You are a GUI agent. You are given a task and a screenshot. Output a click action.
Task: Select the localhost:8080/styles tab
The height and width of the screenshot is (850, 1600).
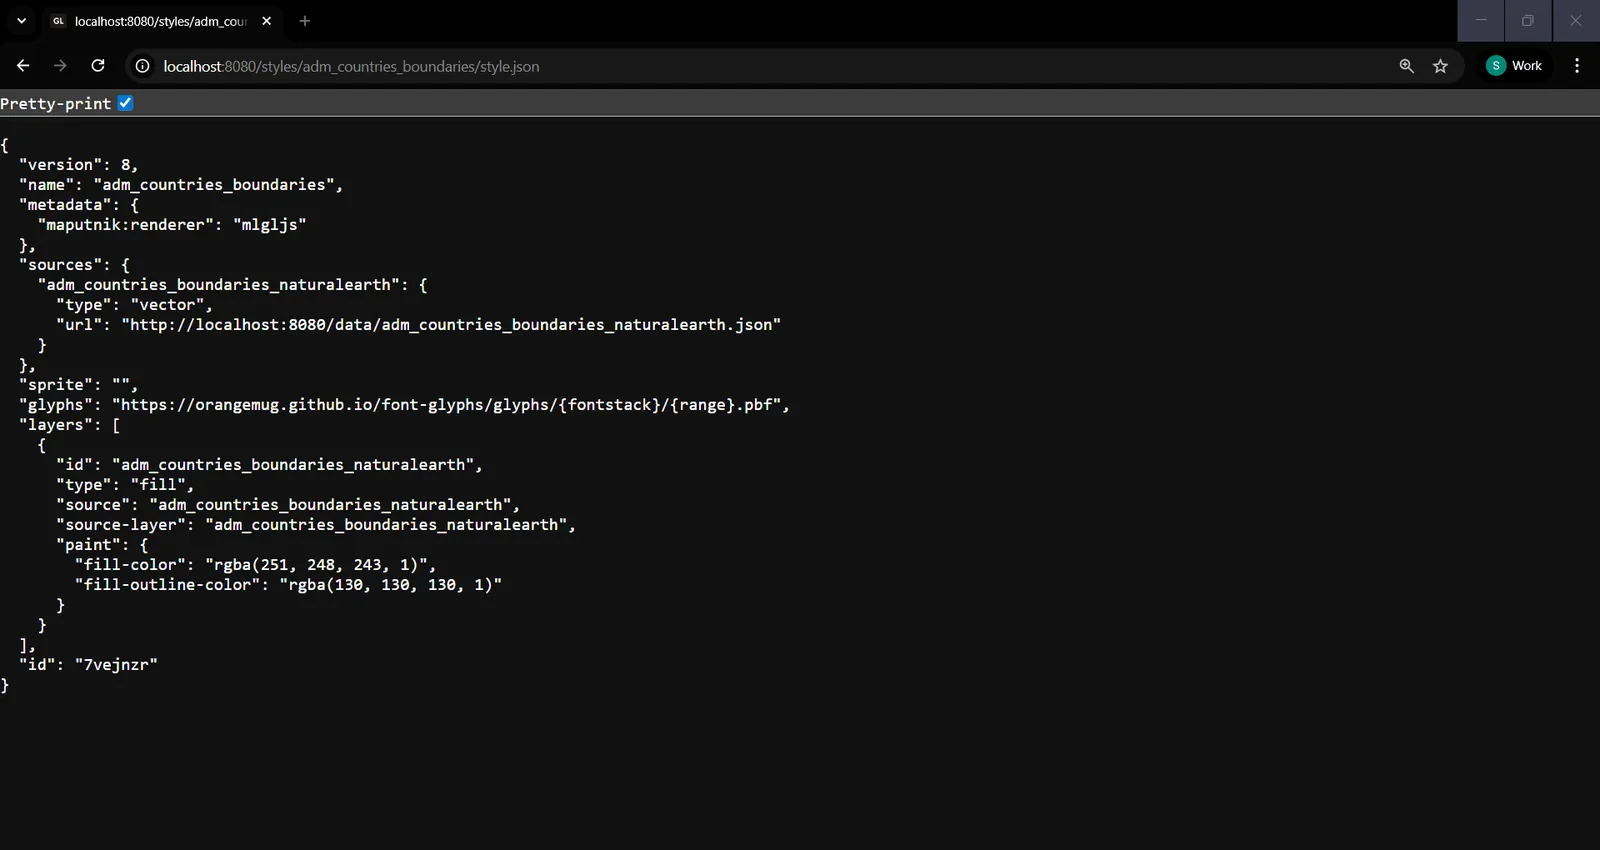coord(160,21)
